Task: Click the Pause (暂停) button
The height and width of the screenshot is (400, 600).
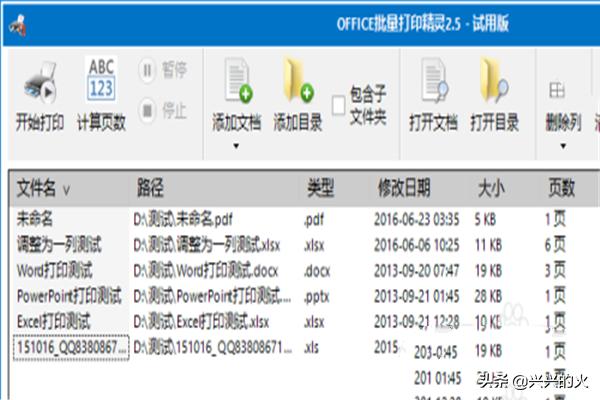Action: (x=162, y=70)
